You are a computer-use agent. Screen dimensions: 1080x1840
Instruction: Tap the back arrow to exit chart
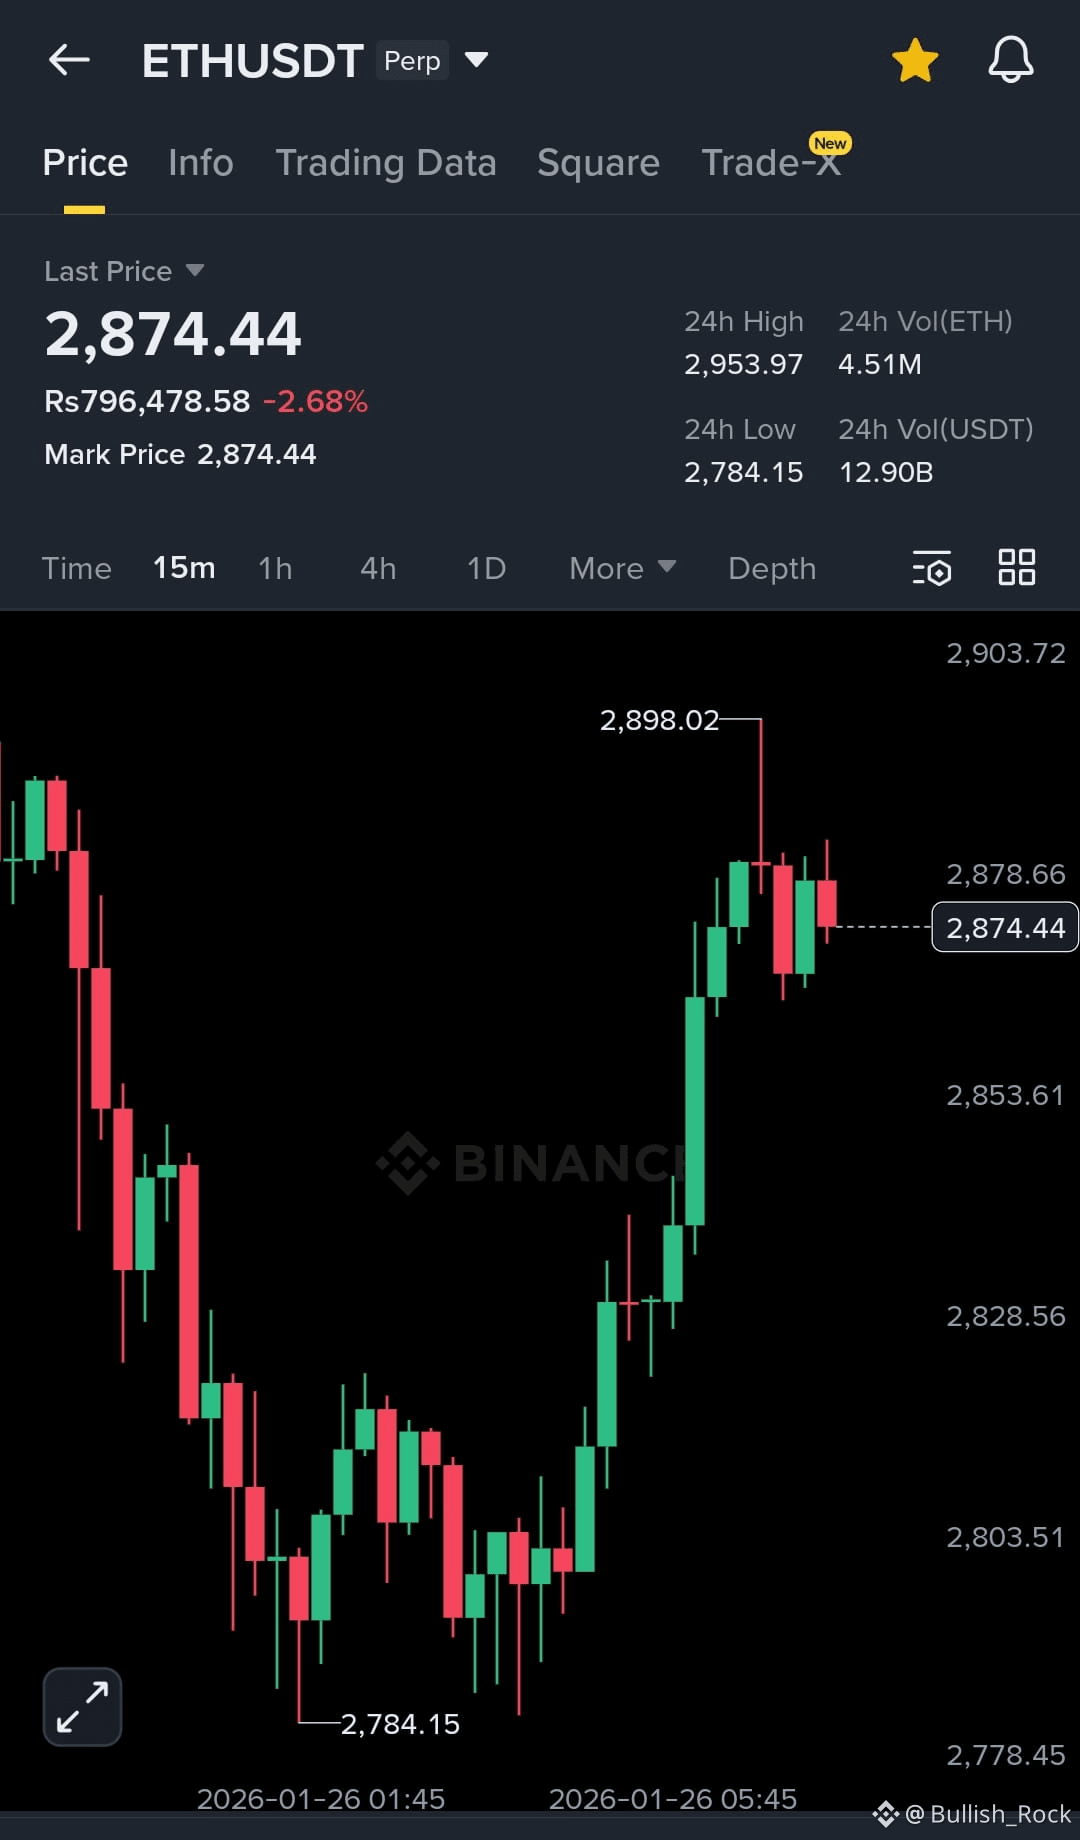tap(68, 59)
